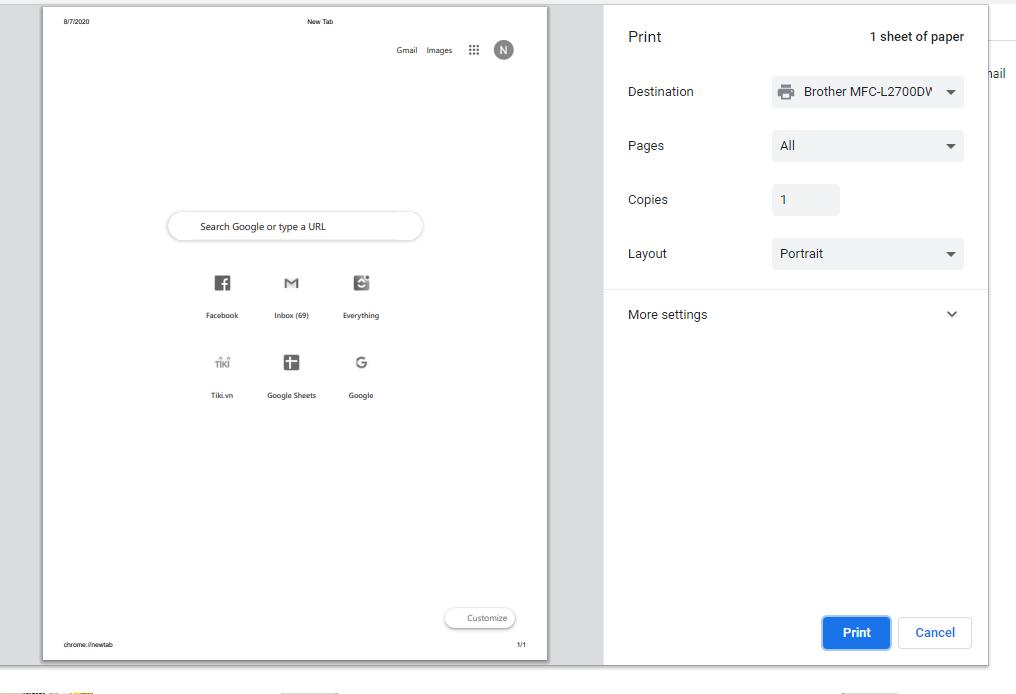Click the Google Sheets shortcut icon

291,363
